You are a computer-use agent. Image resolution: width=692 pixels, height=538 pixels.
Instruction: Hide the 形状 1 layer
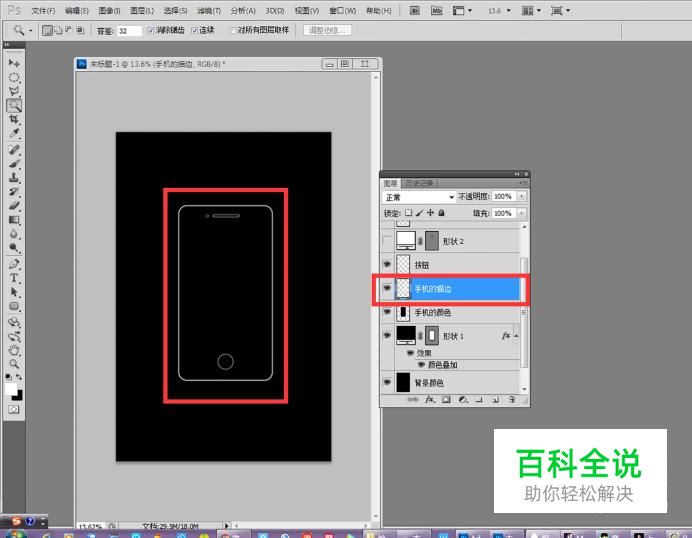(x=387, y=335)
